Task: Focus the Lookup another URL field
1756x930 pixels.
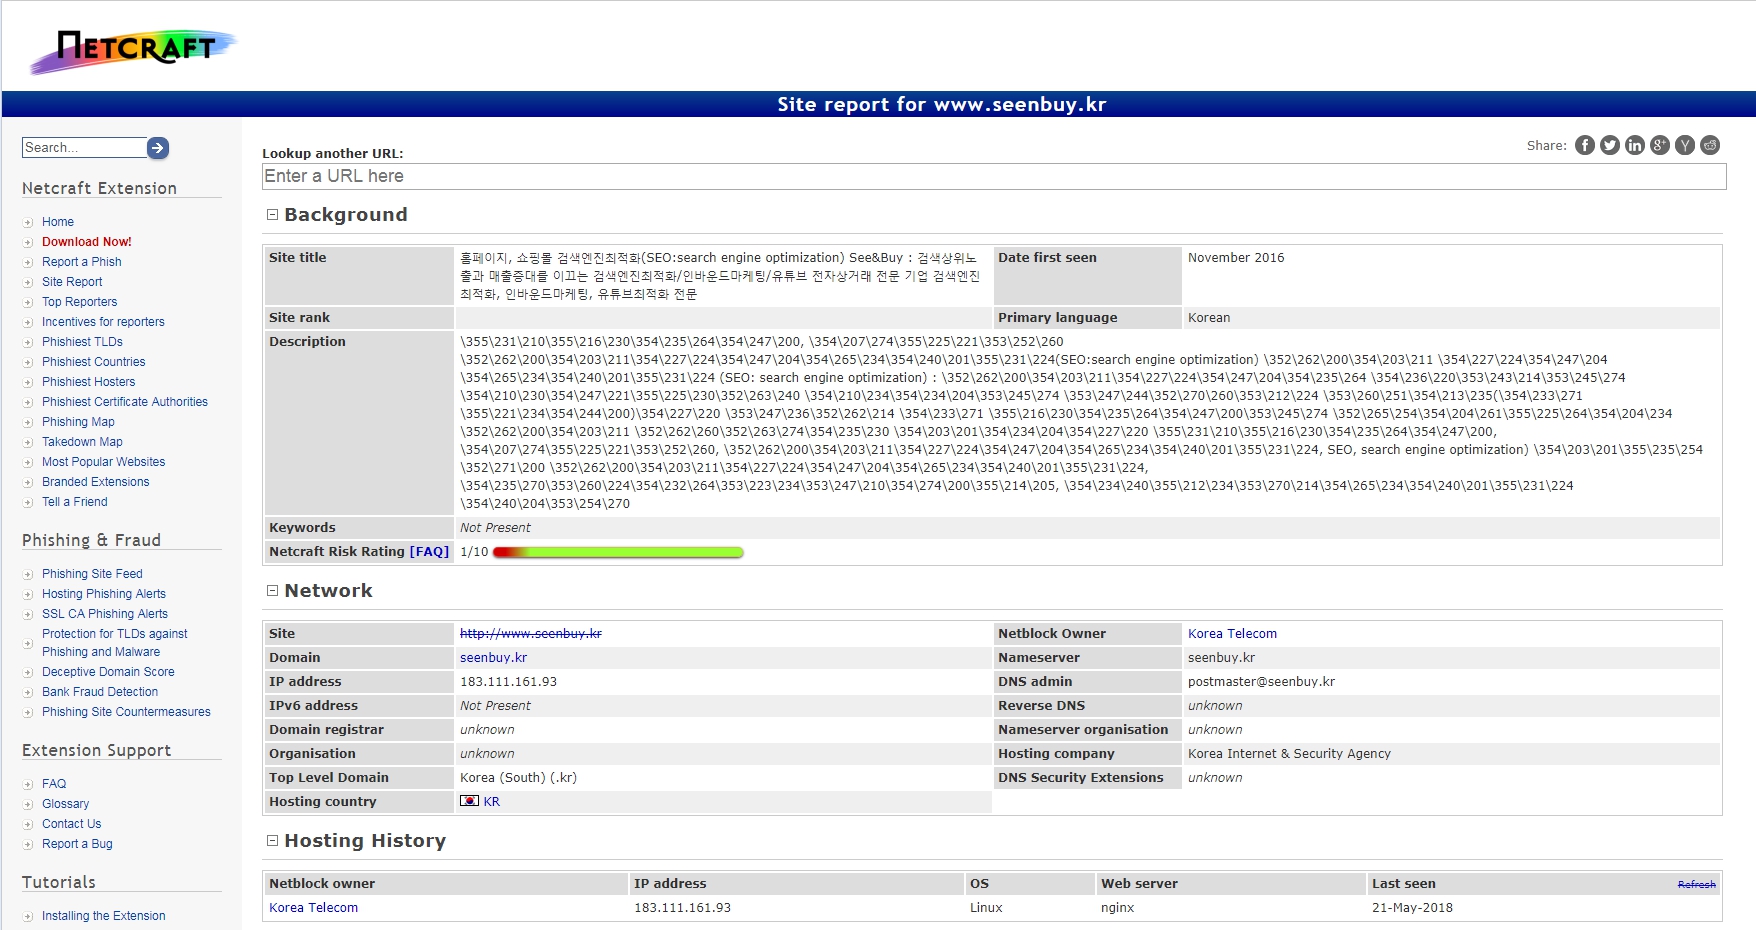Action: pyautogui.click(x=993, y=176)
